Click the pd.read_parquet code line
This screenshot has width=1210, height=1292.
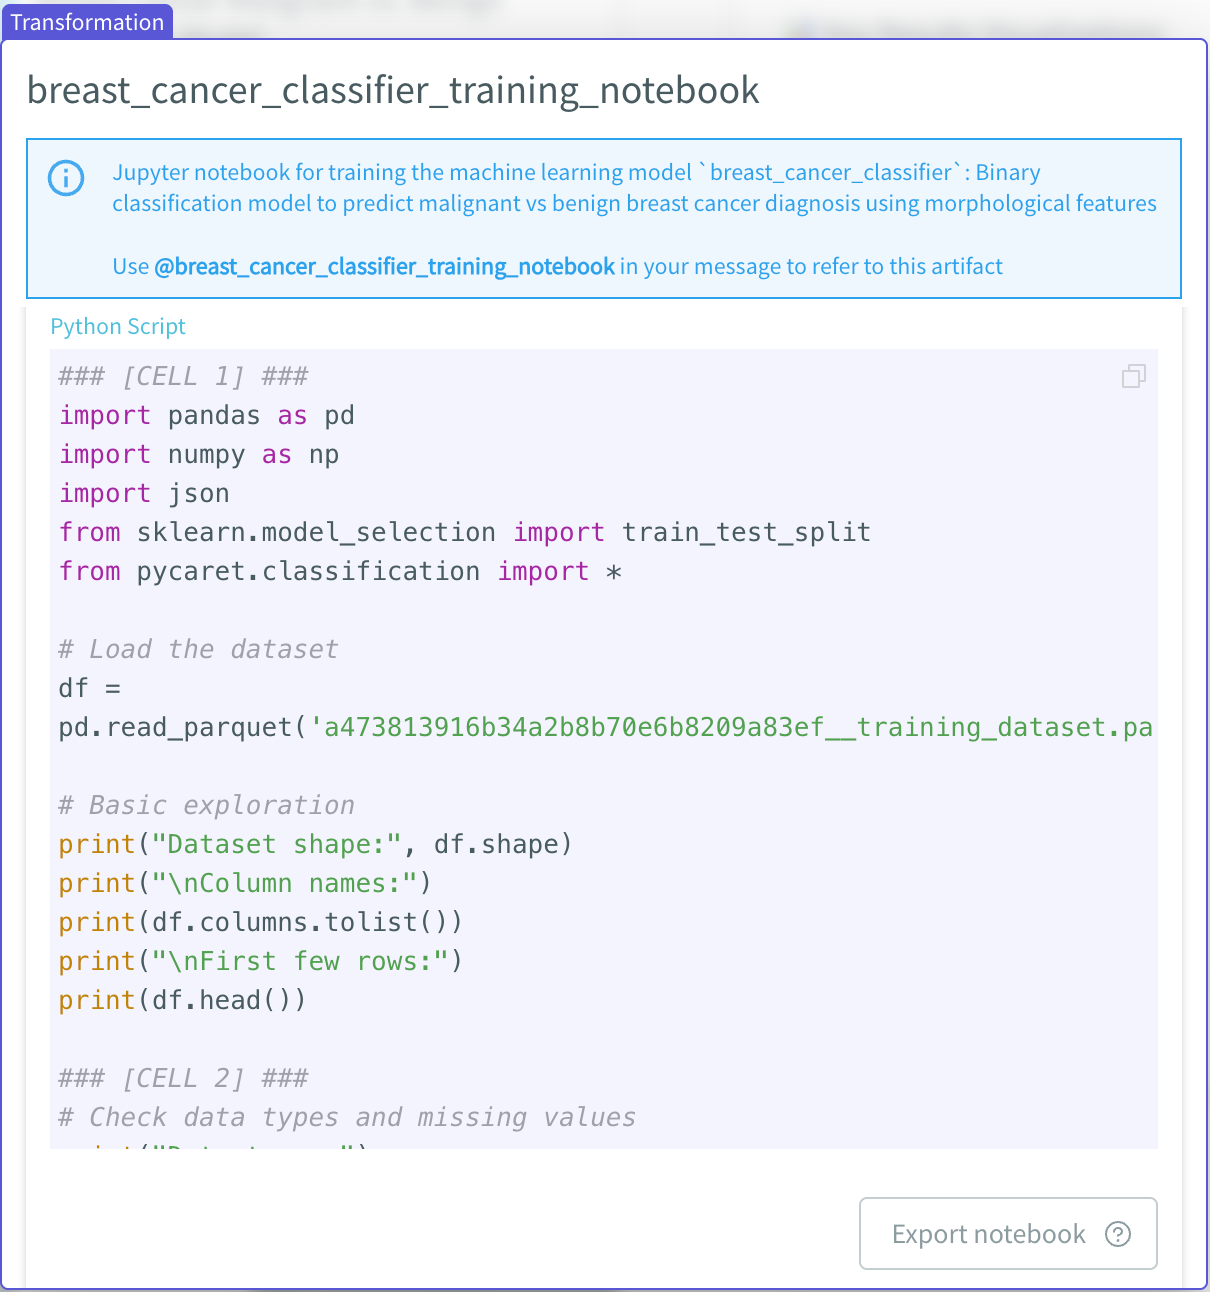tap(604, 727)
